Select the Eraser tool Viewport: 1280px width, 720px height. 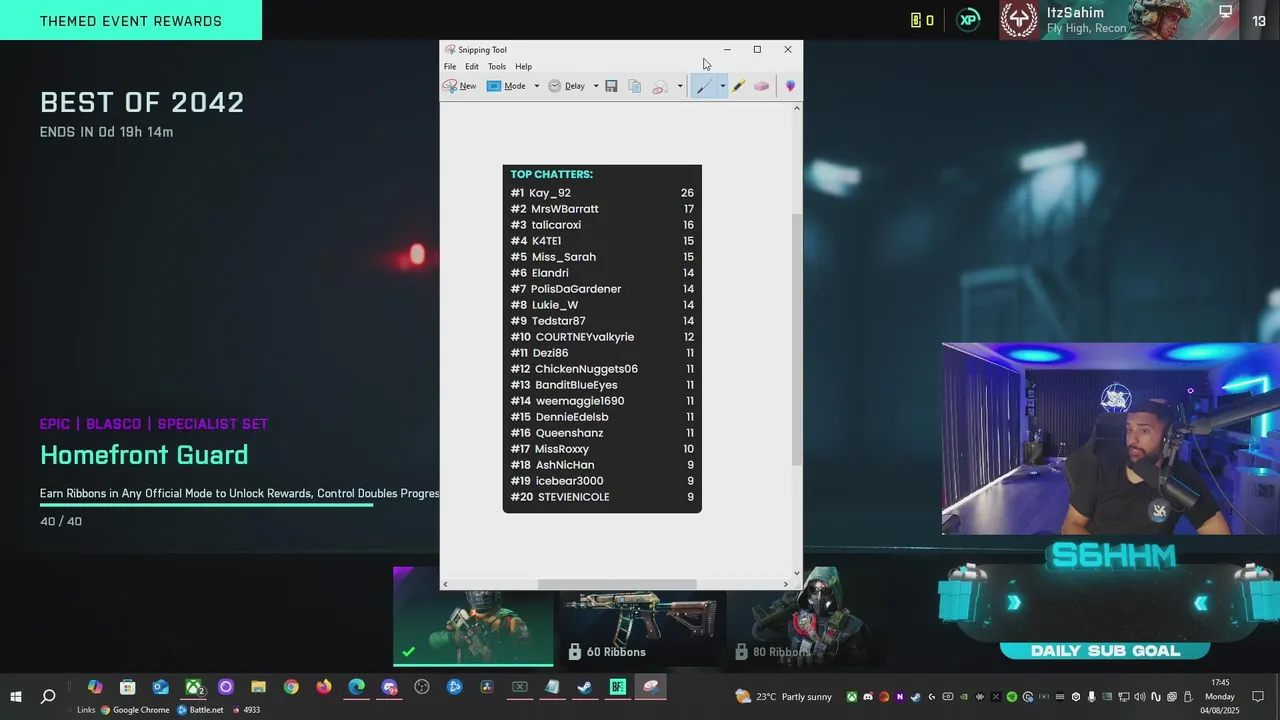pos(762,86)
